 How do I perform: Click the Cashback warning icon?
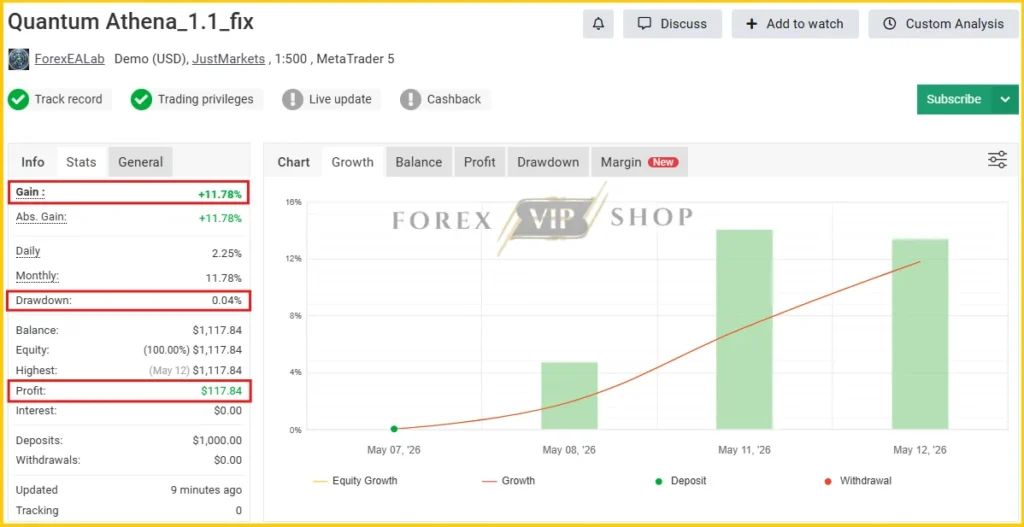point(410,100)
